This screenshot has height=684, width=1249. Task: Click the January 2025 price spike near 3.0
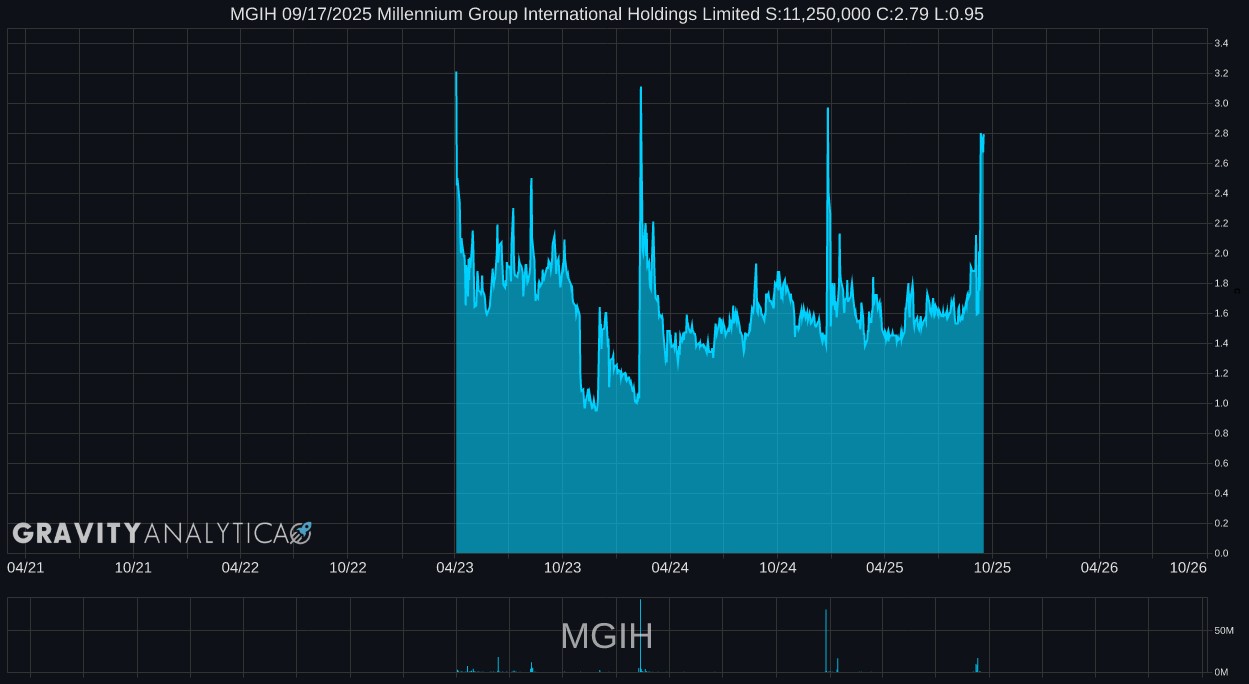pyautogui.click(x=828, y=109)
